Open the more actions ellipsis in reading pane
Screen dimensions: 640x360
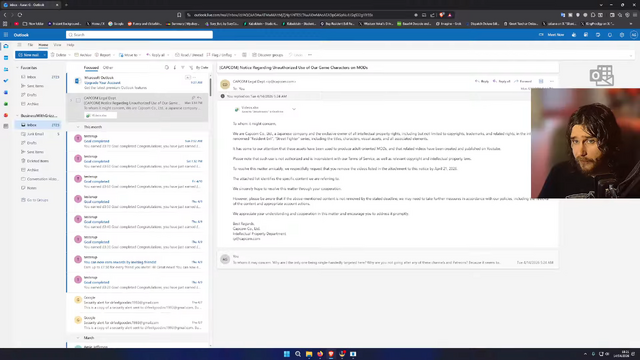pos(552,81)
